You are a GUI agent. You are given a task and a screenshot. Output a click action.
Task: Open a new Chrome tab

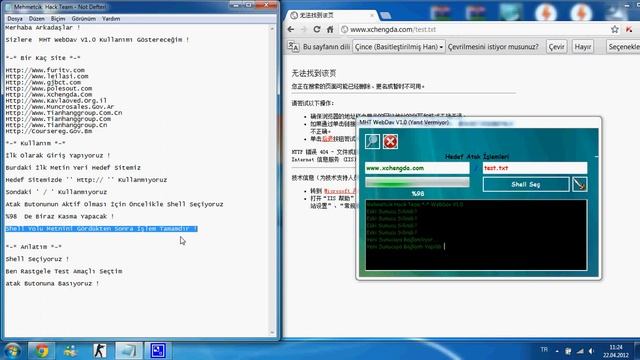[385, 16]
